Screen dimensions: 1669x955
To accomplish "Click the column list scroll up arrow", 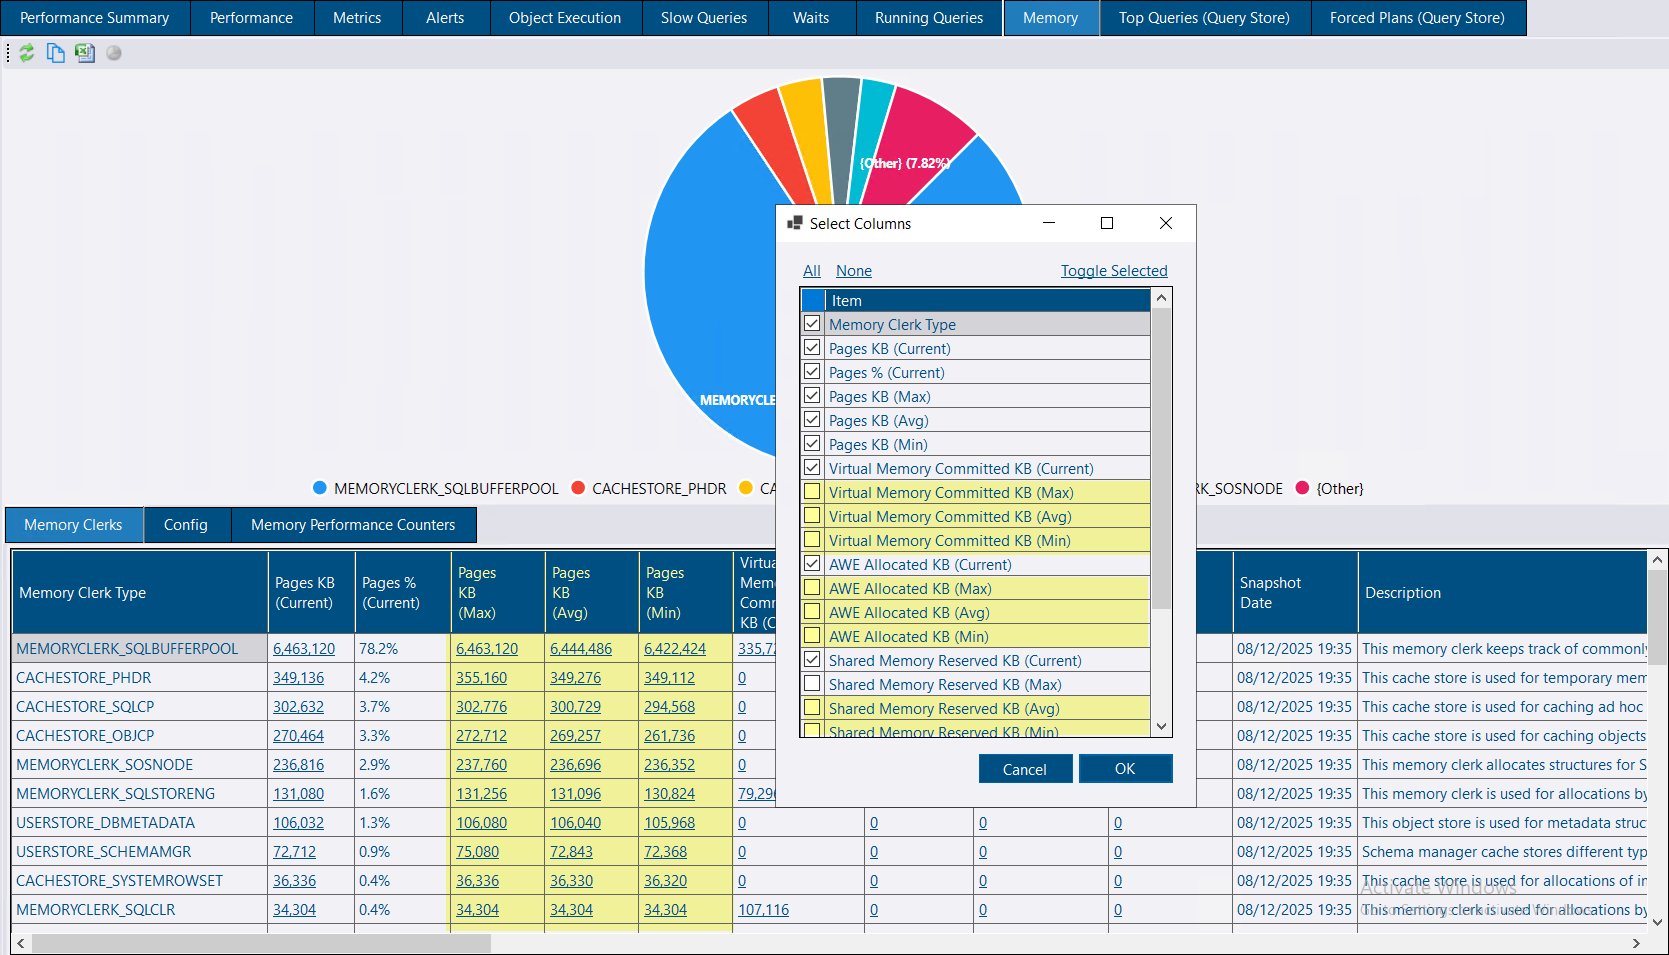I will tap(1161, 298).
